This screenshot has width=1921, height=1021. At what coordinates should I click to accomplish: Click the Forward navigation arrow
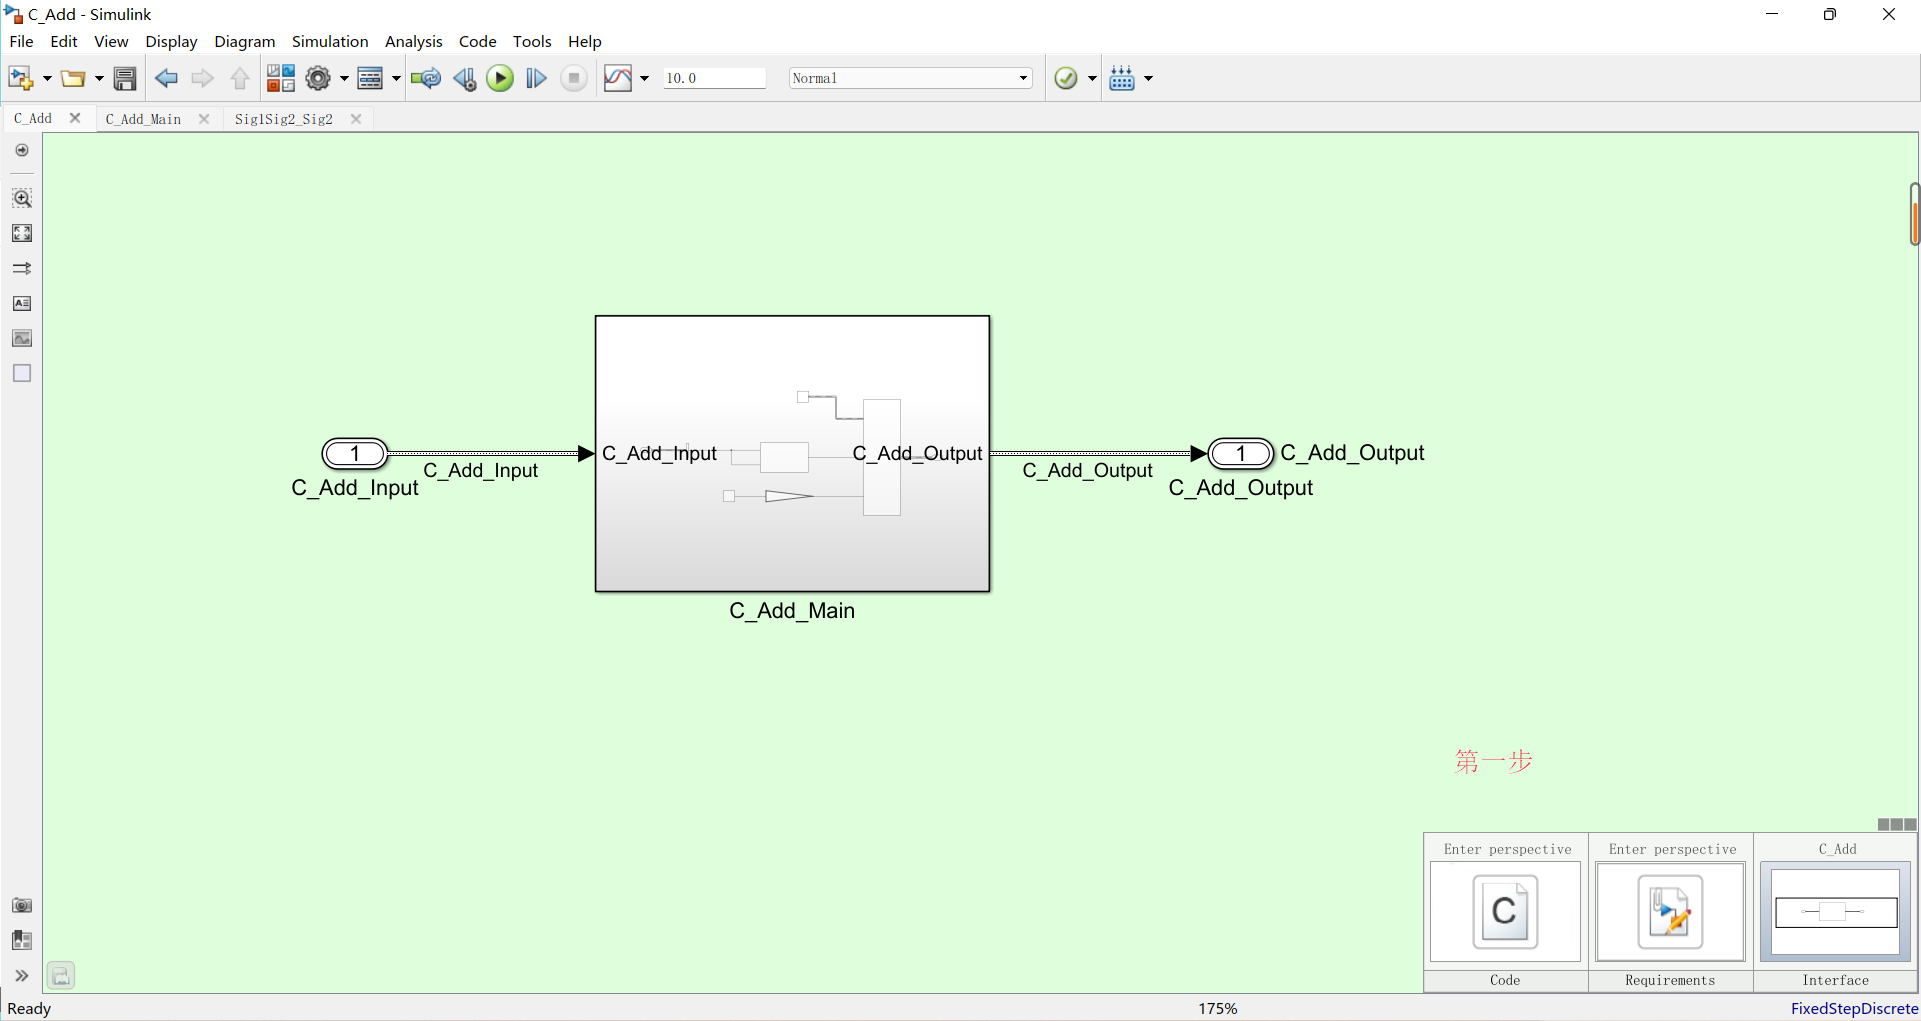(203, 78)
